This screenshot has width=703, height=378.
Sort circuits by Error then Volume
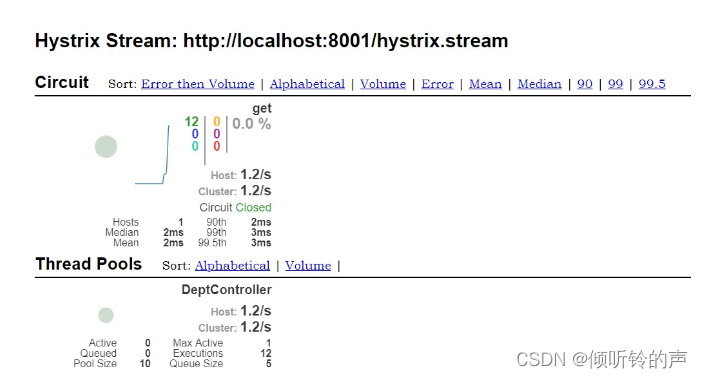(x=198, y=84)
